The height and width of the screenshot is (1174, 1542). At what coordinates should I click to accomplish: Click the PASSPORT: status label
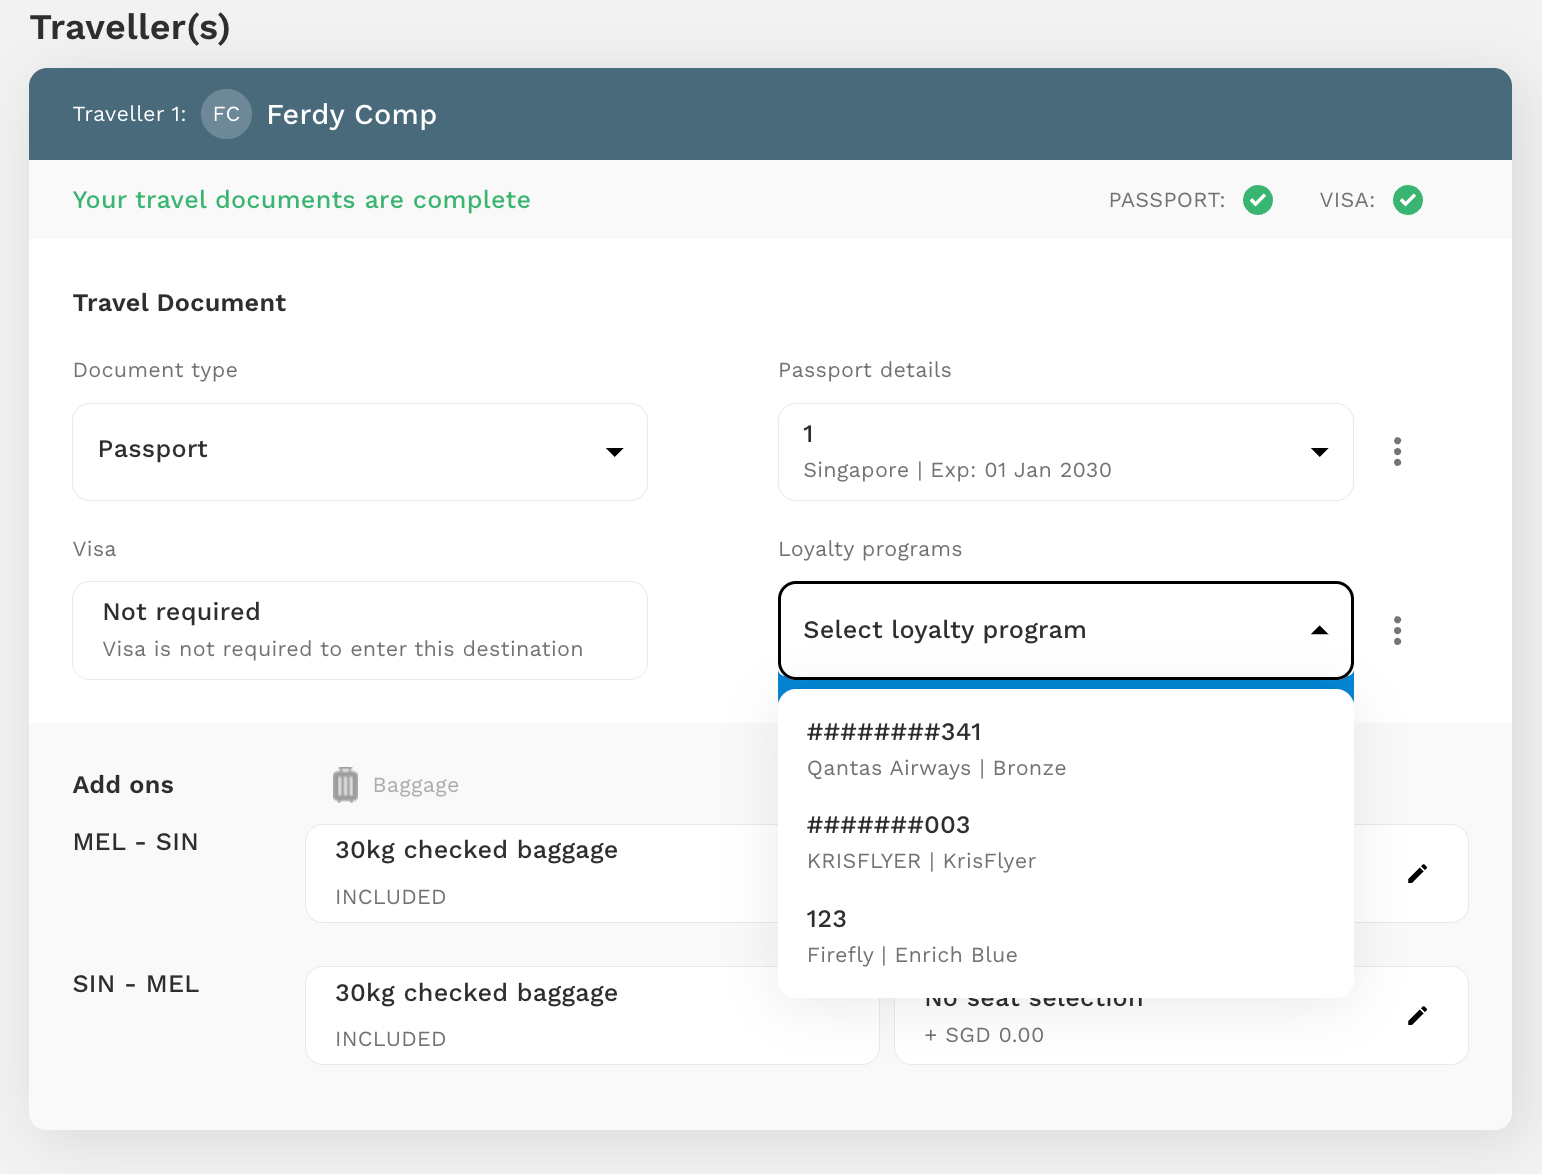[1167, 200]
